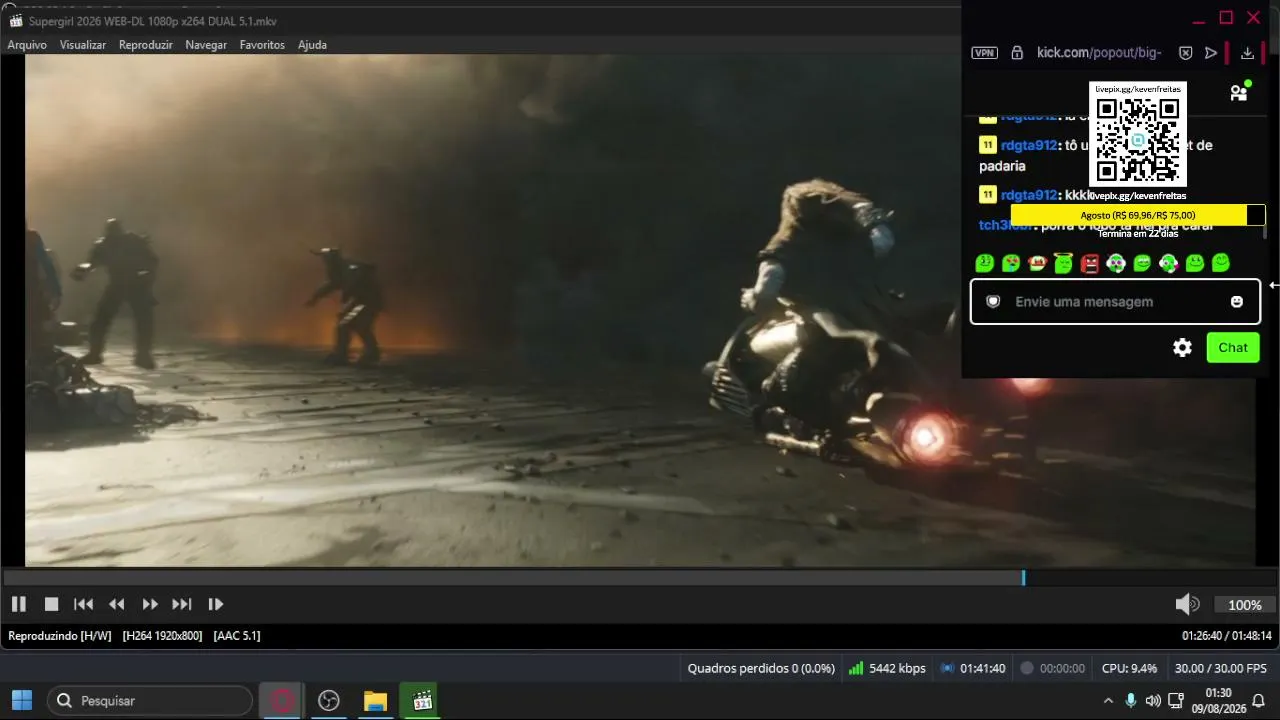Open the browser downloads icon
This screenshot has width=1280, height=720.
tap(1247, 53)
